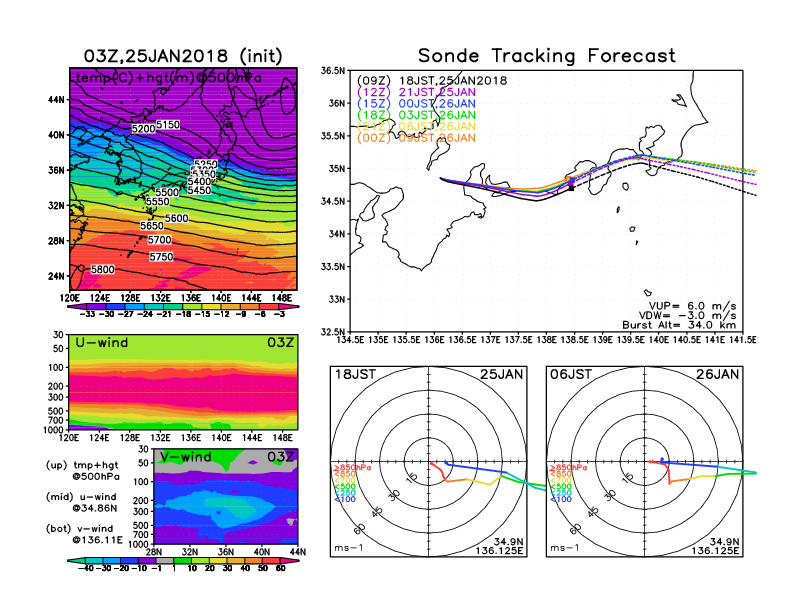Click the black burst-point square on the track

click(571, 188)
